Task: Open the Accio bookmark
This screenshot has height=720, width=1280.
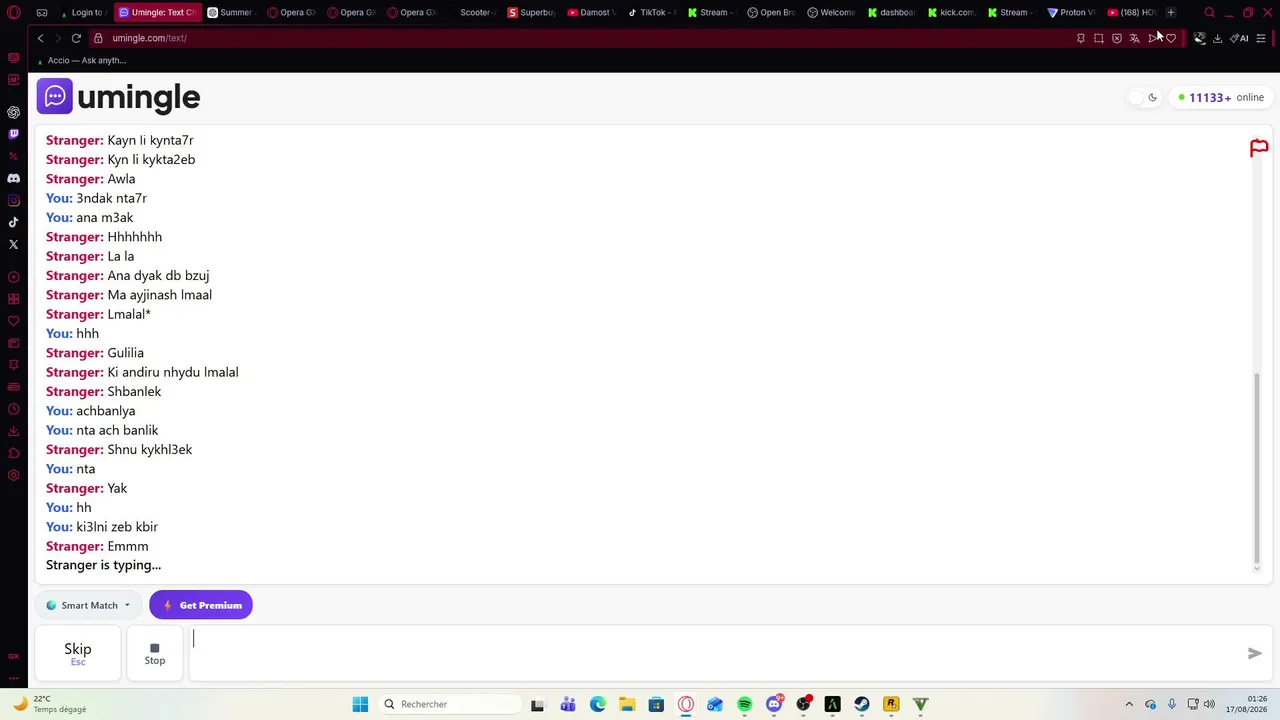Action: 81,60
